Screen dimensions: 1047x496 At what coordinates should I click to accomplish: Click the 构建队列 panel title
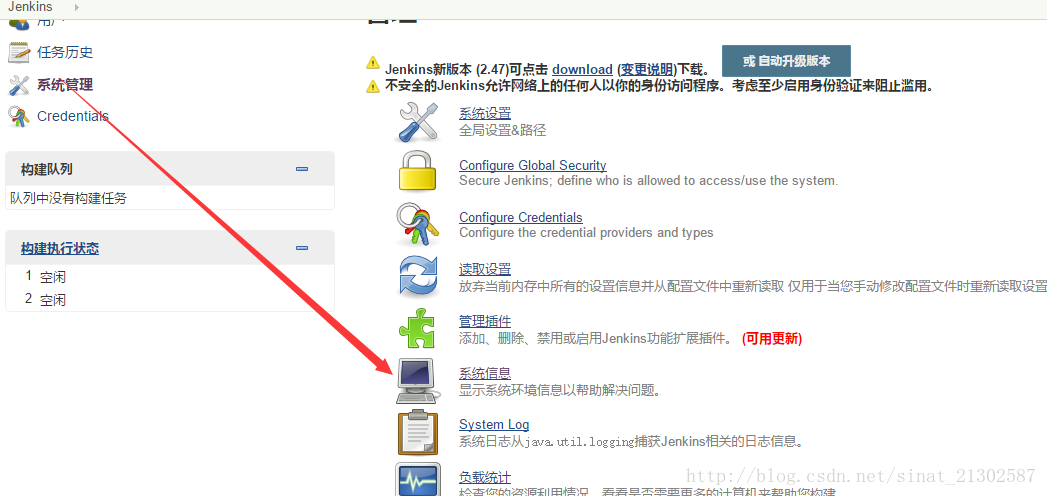tap(46, 169)
